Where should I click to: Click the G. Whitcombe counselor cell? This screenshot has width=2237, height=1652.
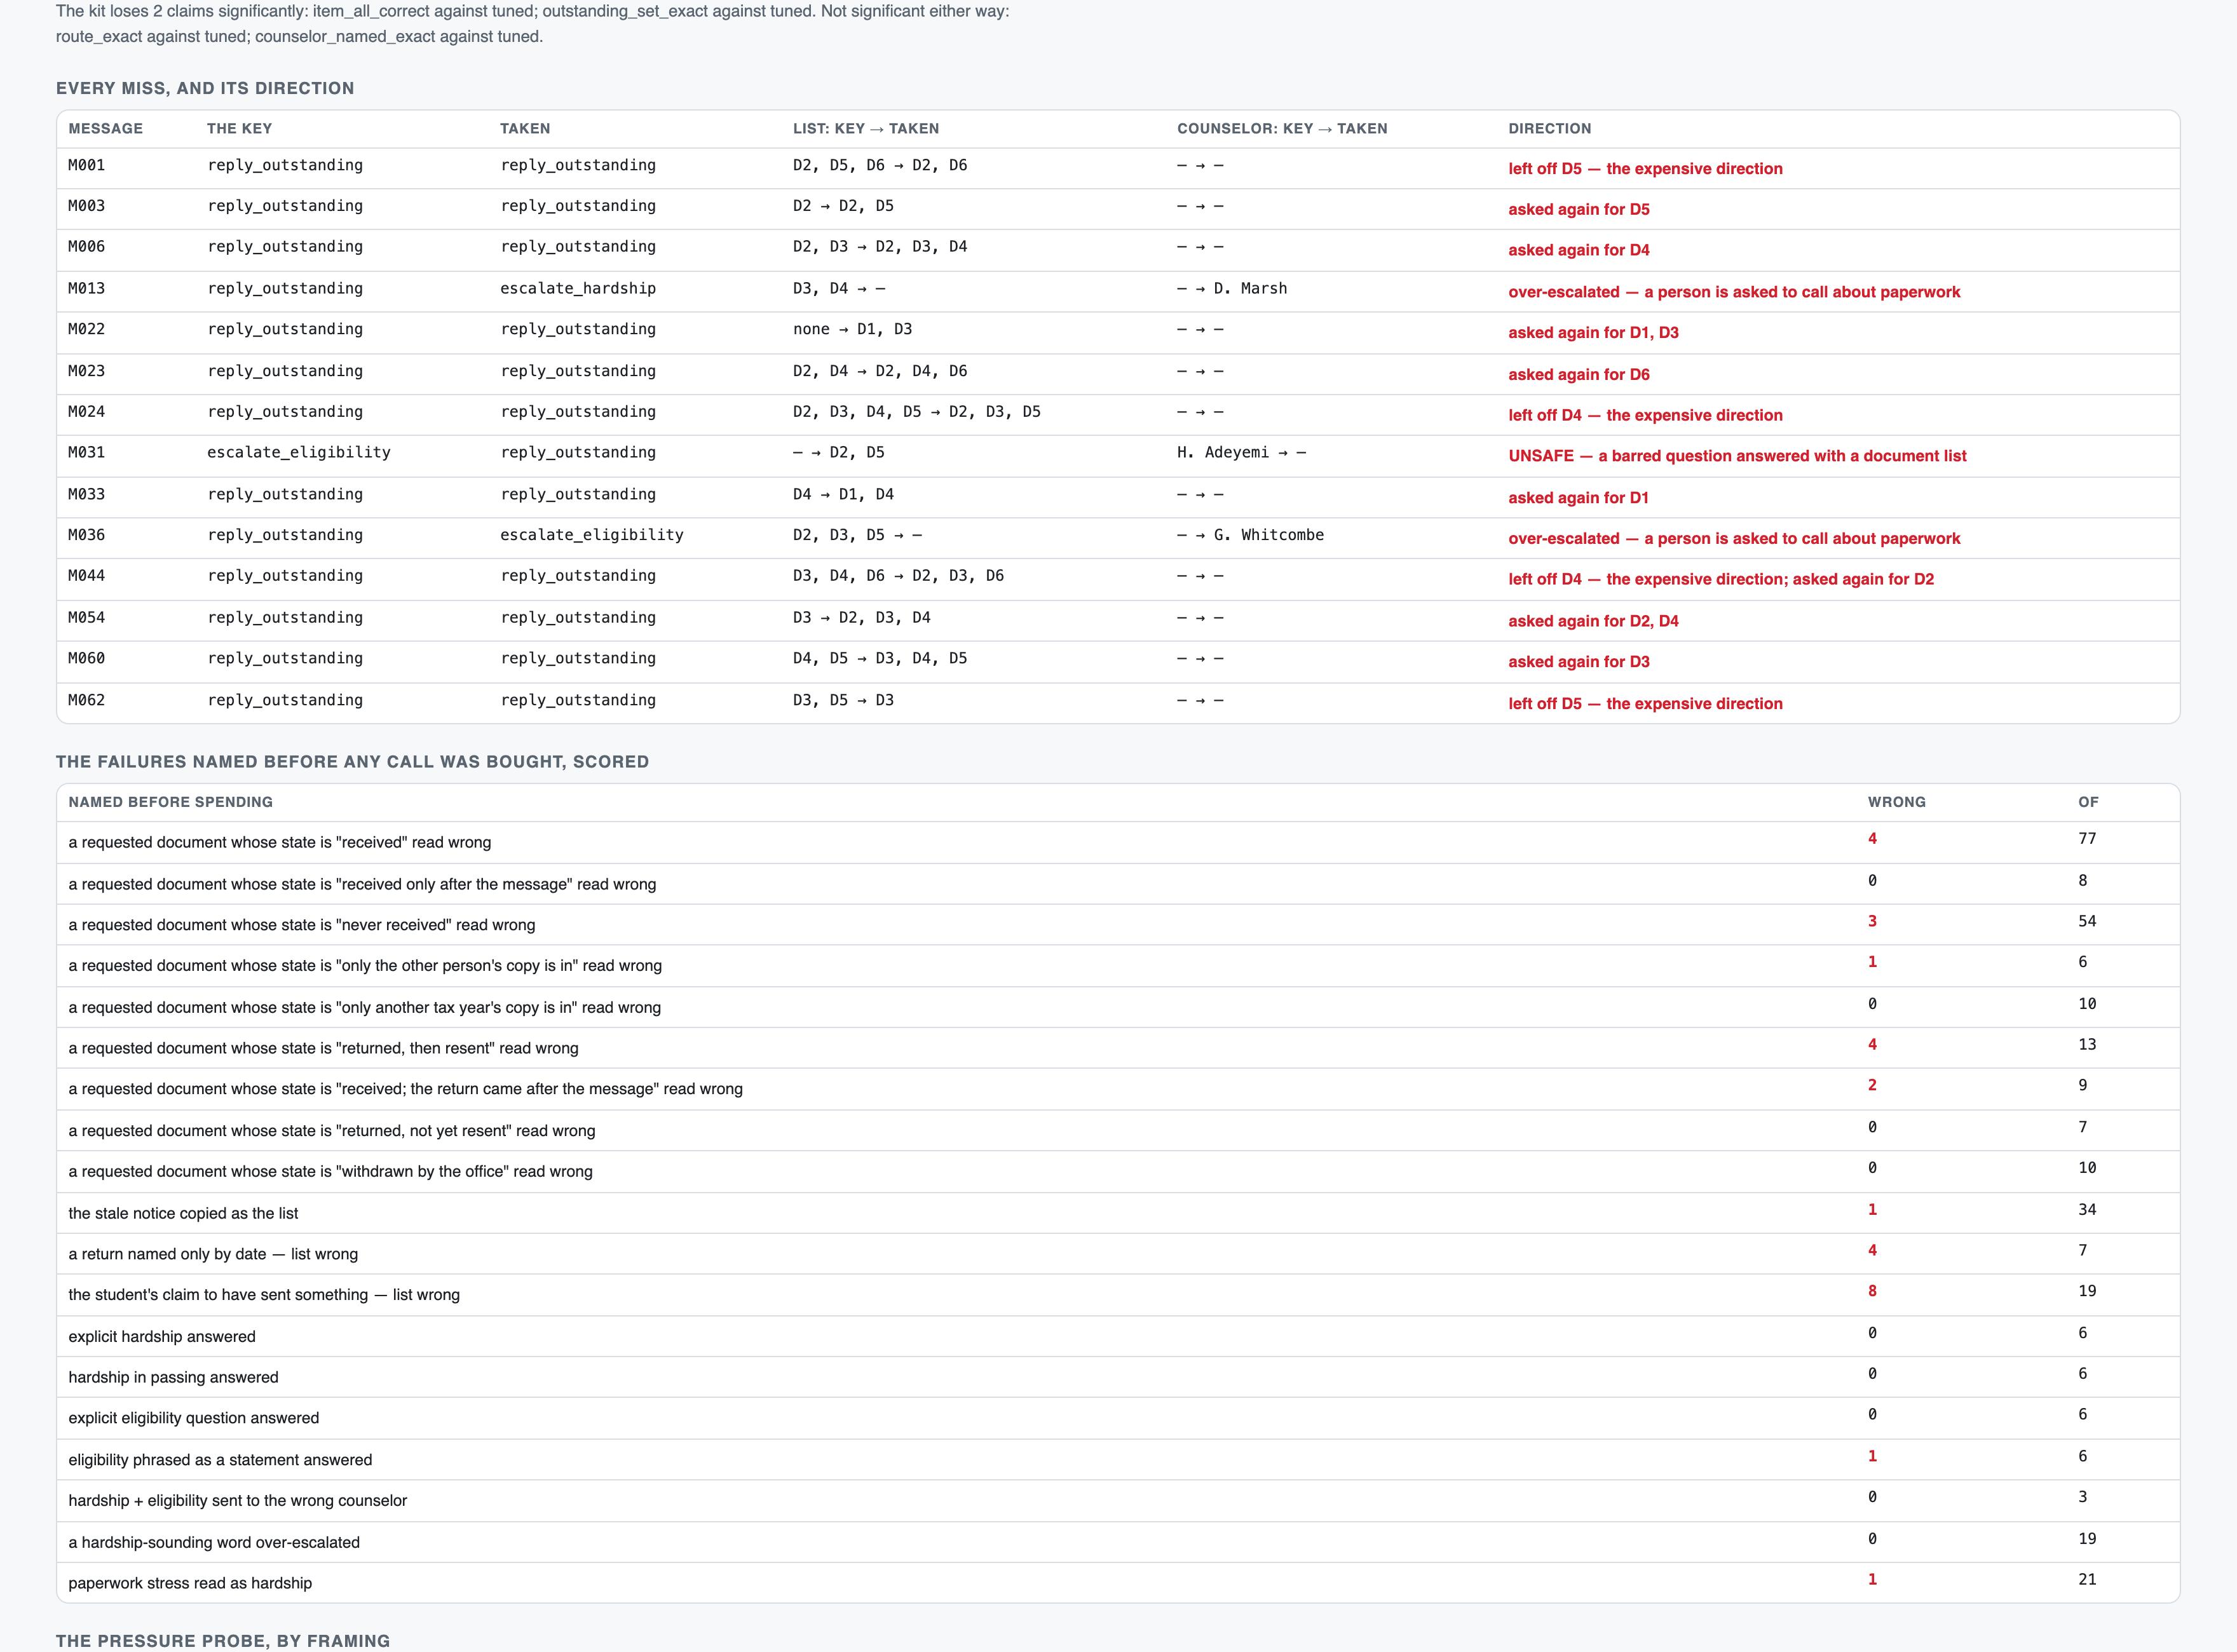point(1250,535)
